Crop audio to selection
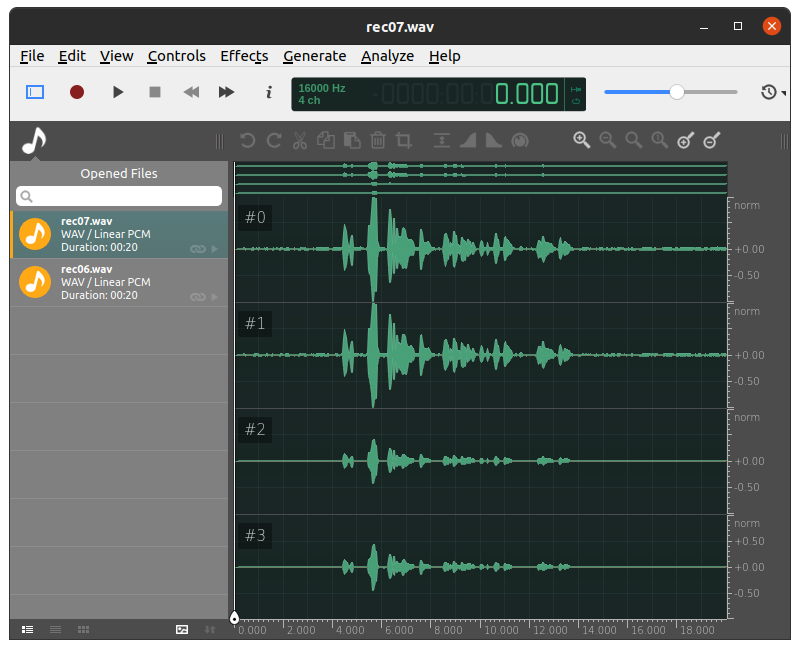This screenshot has width=800, height=649. (404, 140)
